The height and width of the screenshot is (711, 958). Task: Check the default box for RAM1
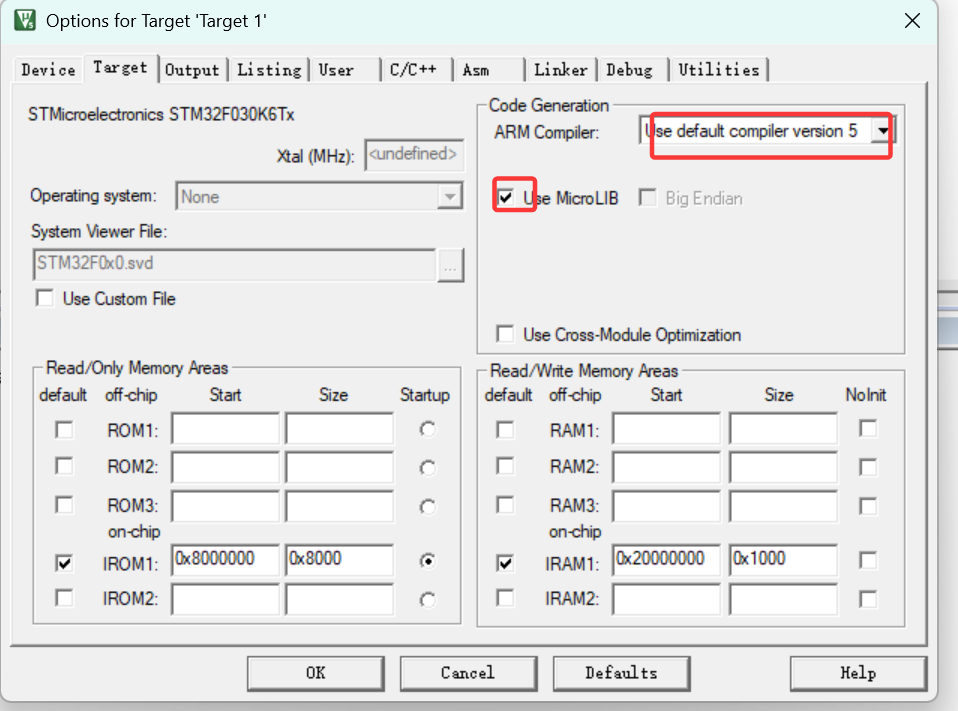coord(505,430)
